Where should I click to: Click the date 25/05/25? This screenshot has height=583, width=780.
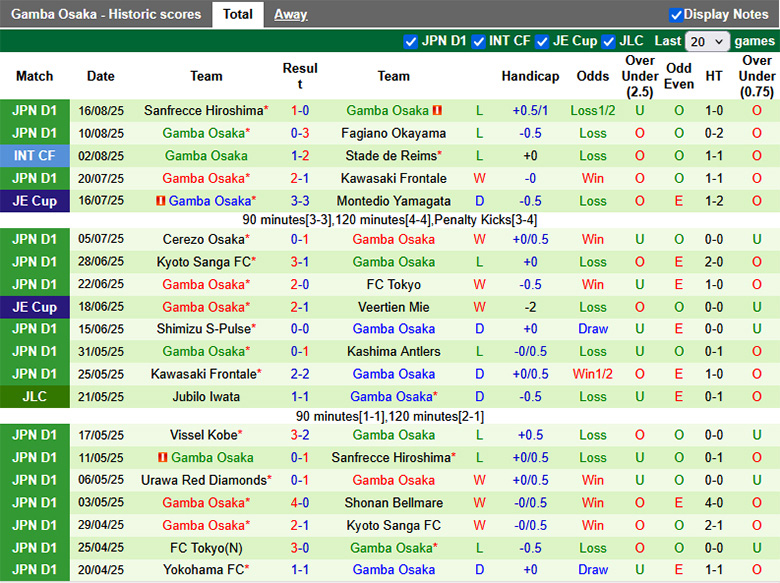tap(100, 374)
